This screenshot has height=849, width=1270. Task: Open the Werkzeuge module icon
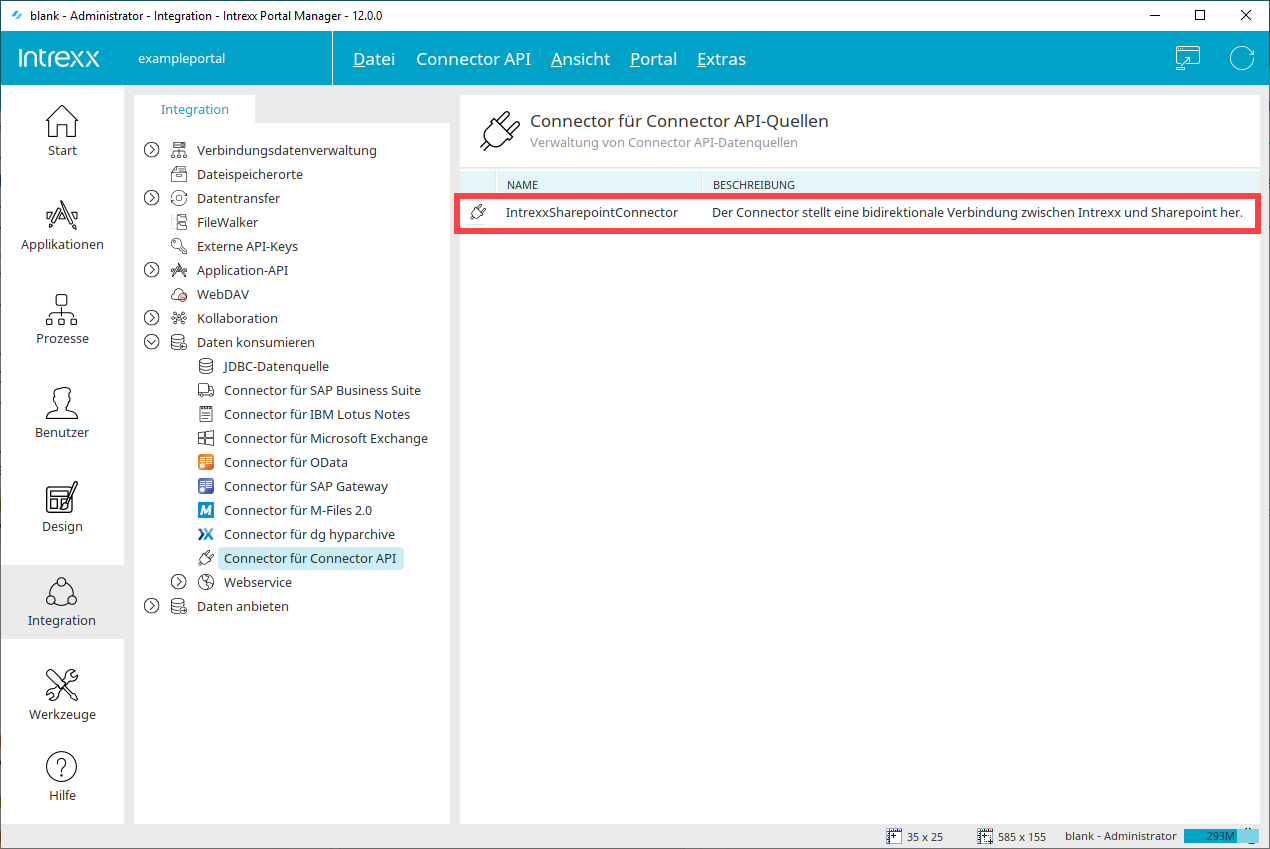coord(62,685)
